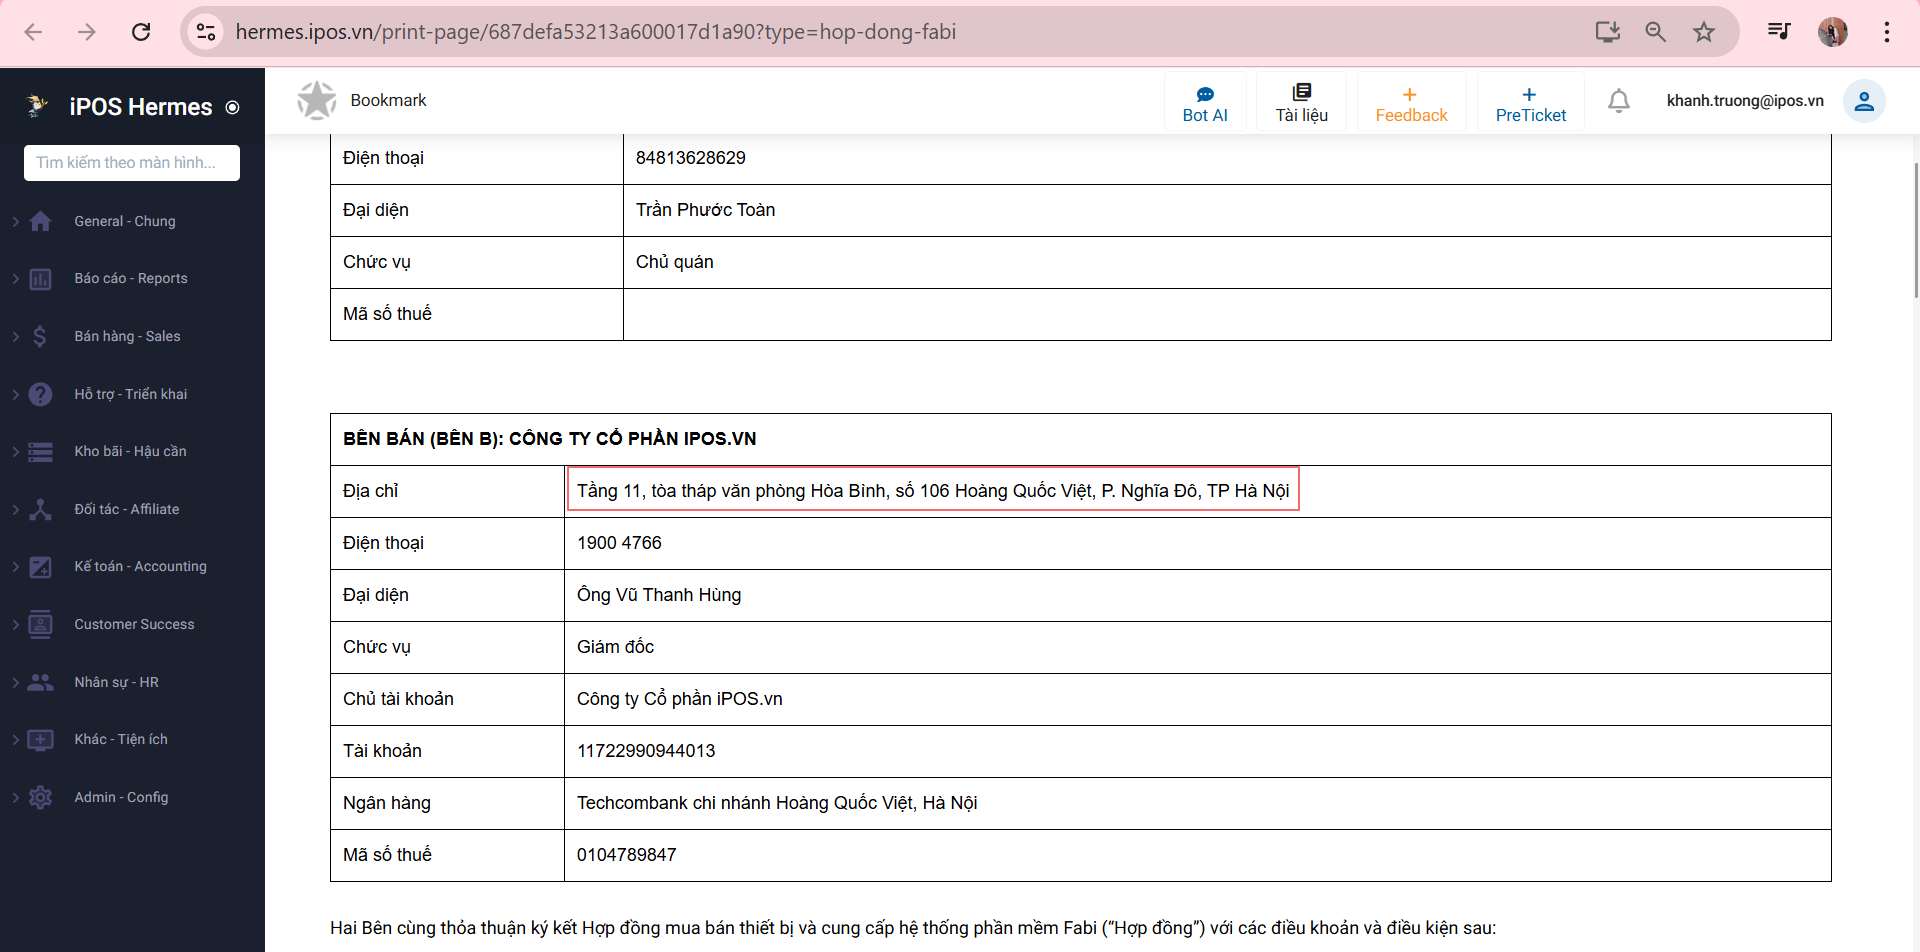Click the General - Chung home icon
This screenshot has height=952, width=1920.
coord(41,221)
